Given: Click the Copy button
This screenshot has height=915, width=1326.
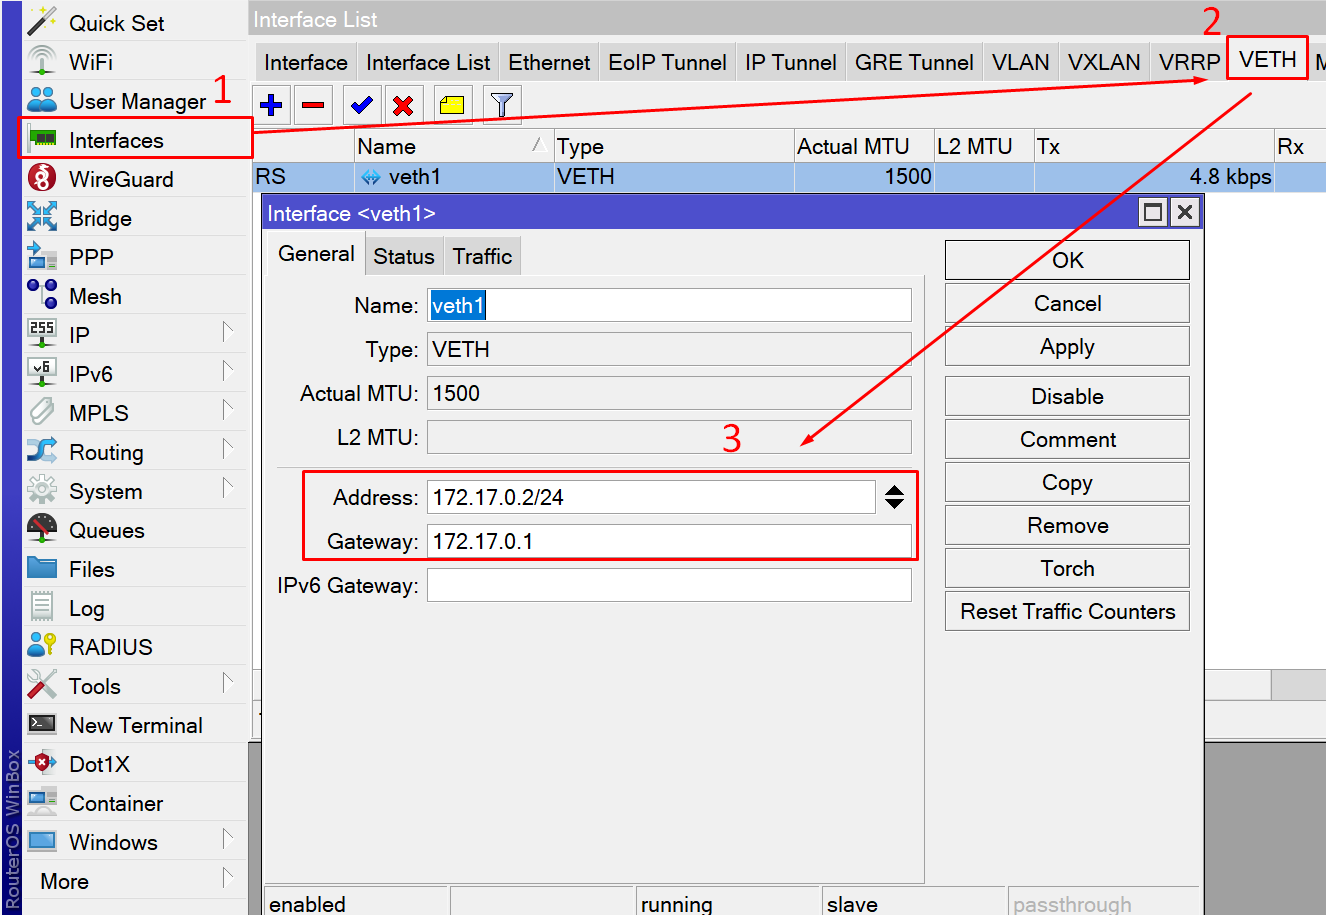Looking at the screenshot, I should coord(1067,482).
